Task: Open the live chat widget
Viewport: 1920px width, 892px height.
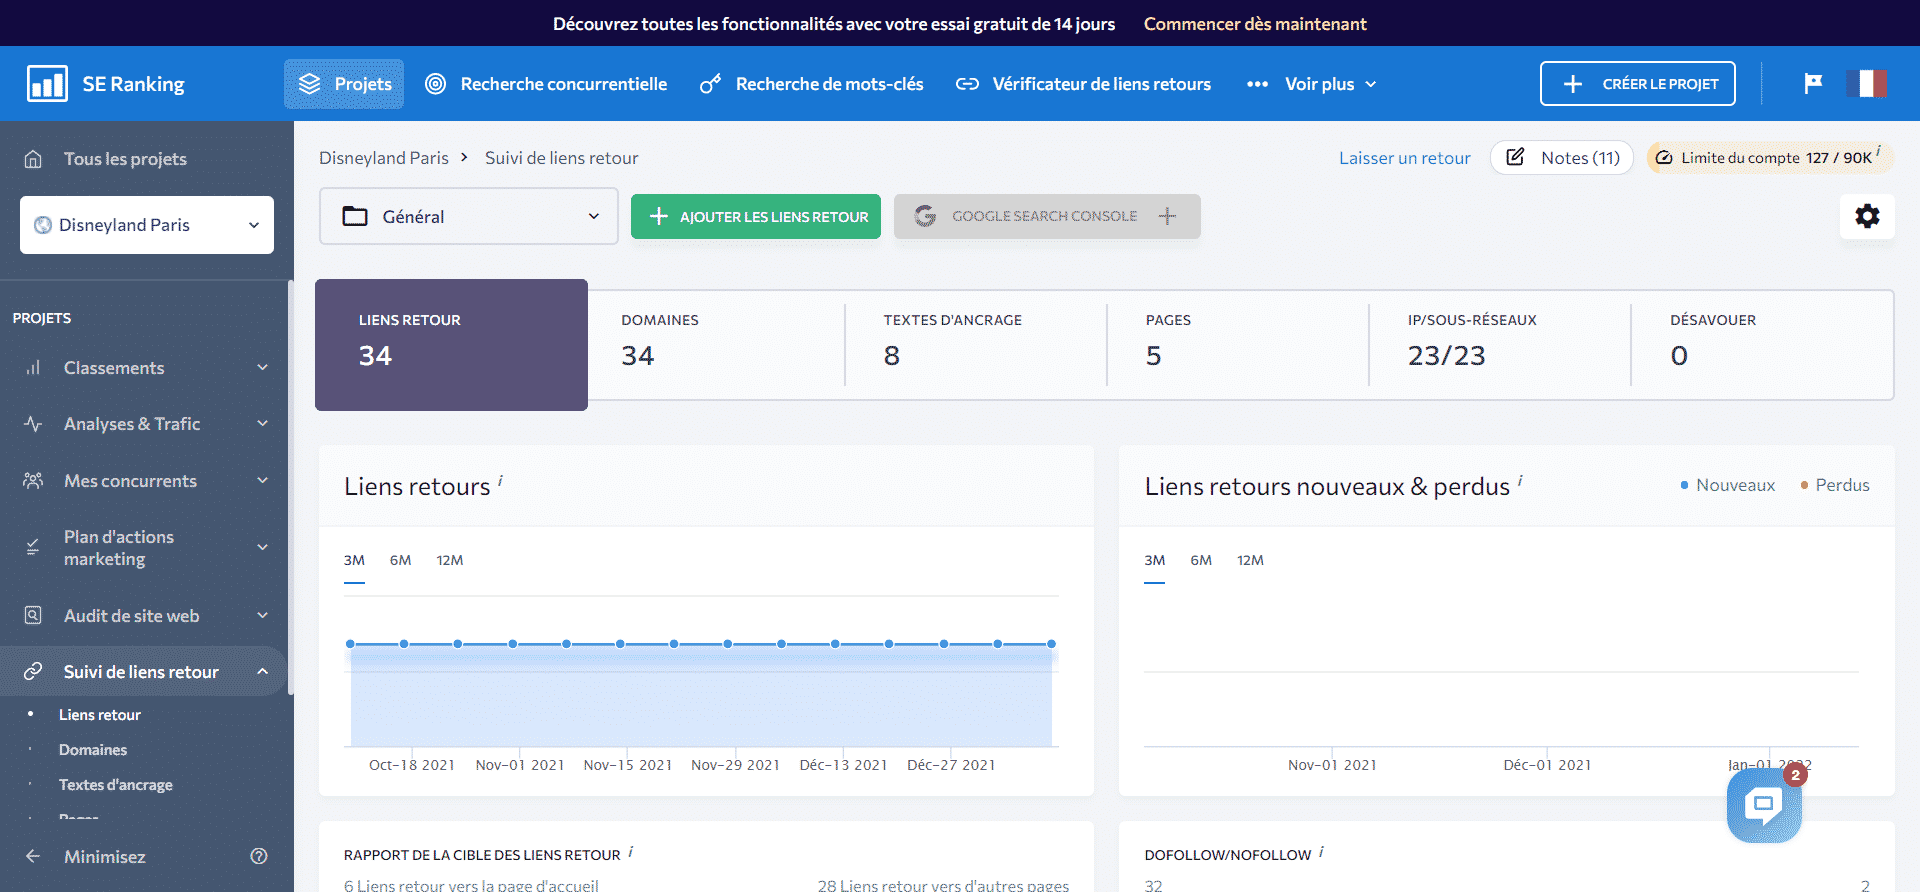Action: coord(1763,806)
